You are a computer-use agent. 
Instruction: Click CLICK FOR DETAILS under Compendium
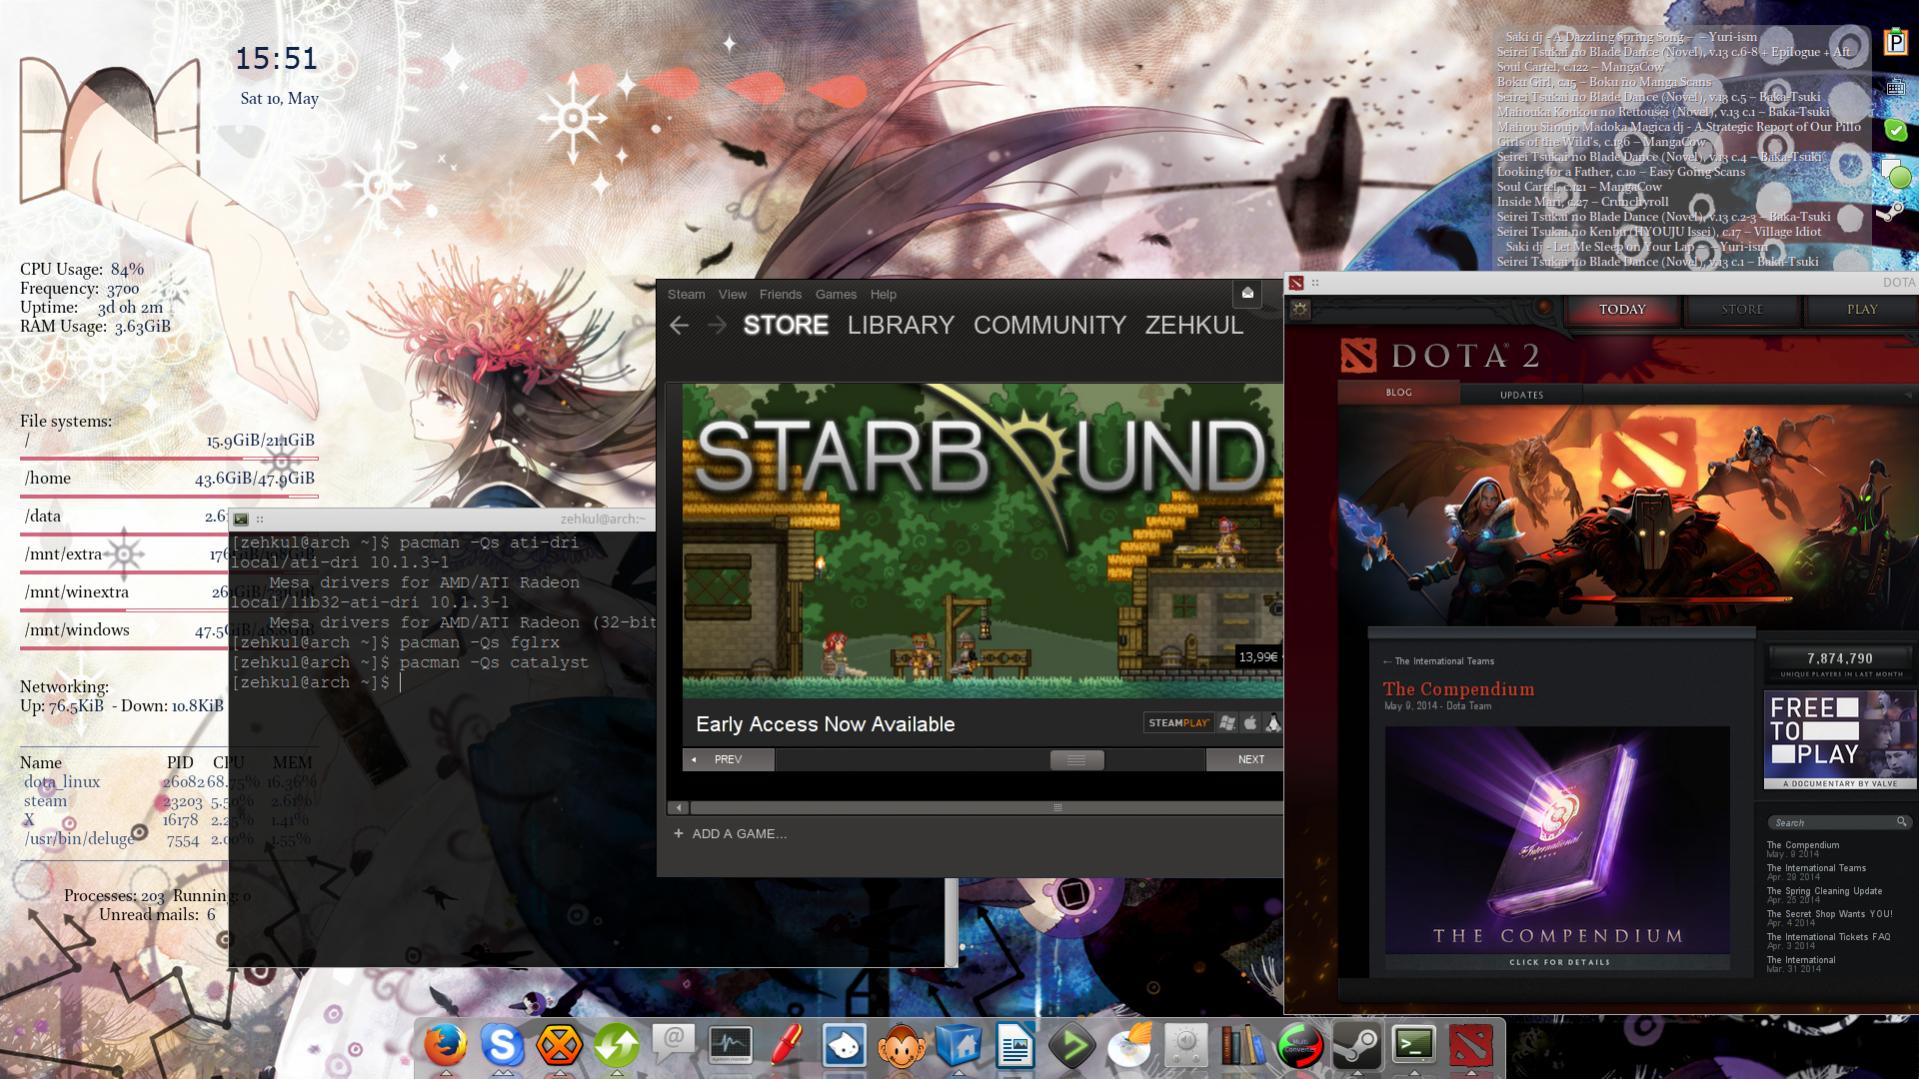tap(1559, 962)
